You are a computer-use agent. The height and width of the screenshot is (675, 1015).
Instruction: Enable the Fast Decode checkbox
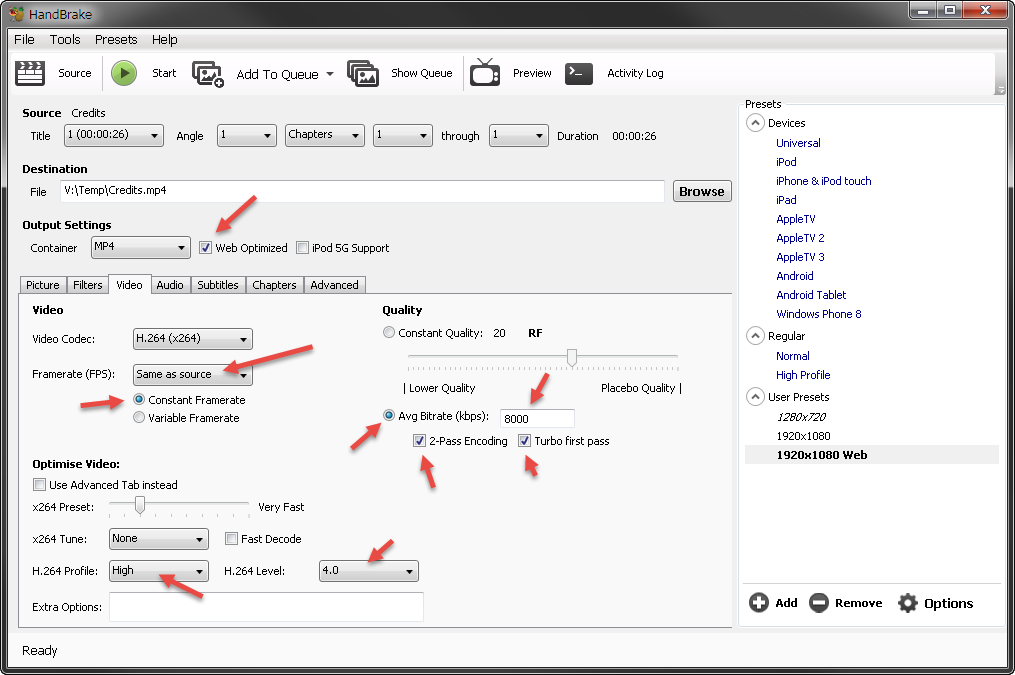click(231, 538)
